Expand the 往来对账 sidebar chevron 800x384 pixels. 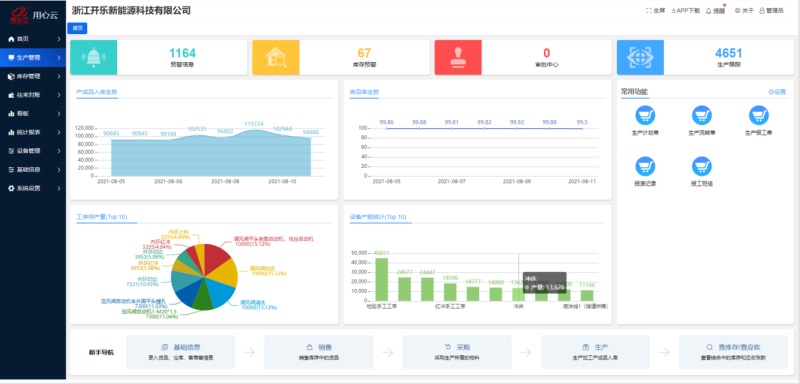click(x=59, y=95)
